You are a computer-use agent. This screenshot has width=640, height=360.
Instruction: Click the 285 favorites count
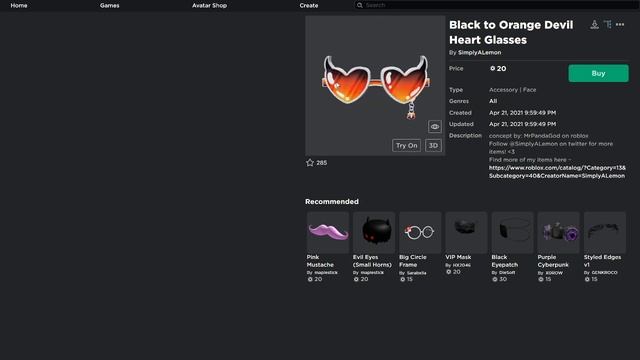322,163
